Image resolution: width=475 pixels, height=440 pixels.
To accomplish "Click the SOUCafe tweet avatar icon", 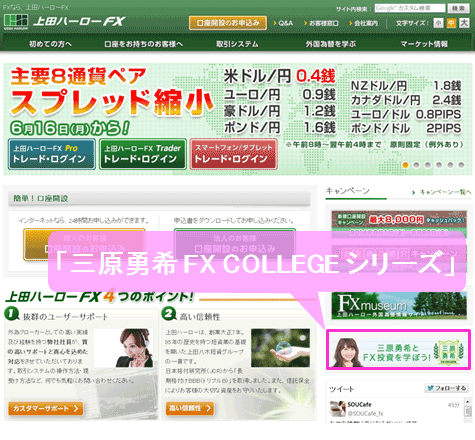I will (x=337, y=409).
